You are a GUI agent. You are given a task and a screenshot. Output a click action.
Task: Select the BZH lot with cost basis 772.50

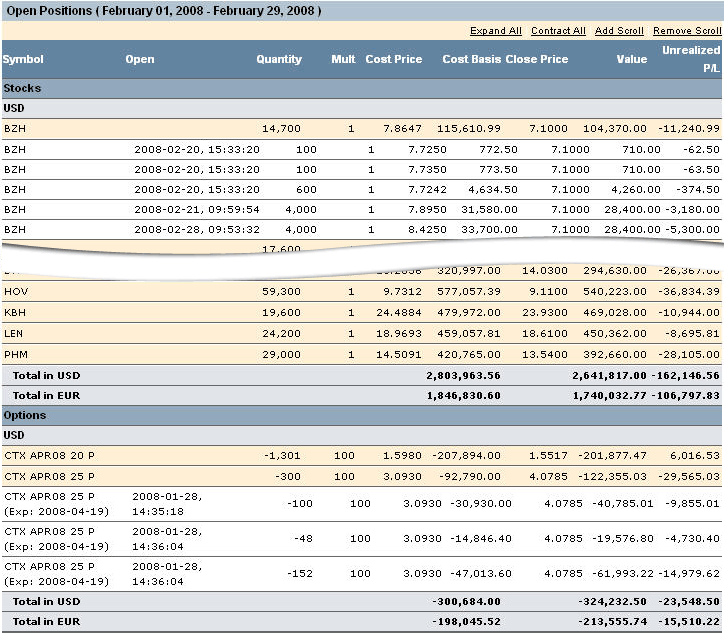362,150
